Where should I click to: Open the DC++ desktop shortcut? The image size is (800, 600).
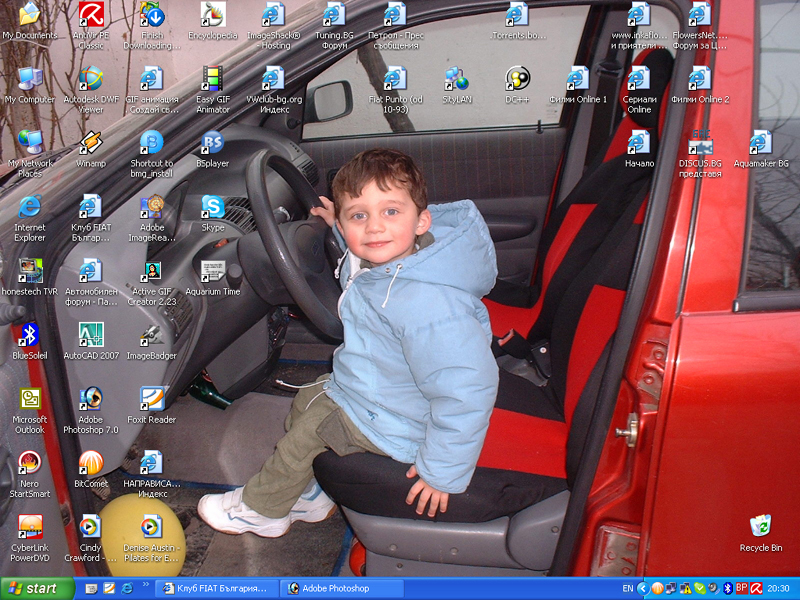(517, 78)
